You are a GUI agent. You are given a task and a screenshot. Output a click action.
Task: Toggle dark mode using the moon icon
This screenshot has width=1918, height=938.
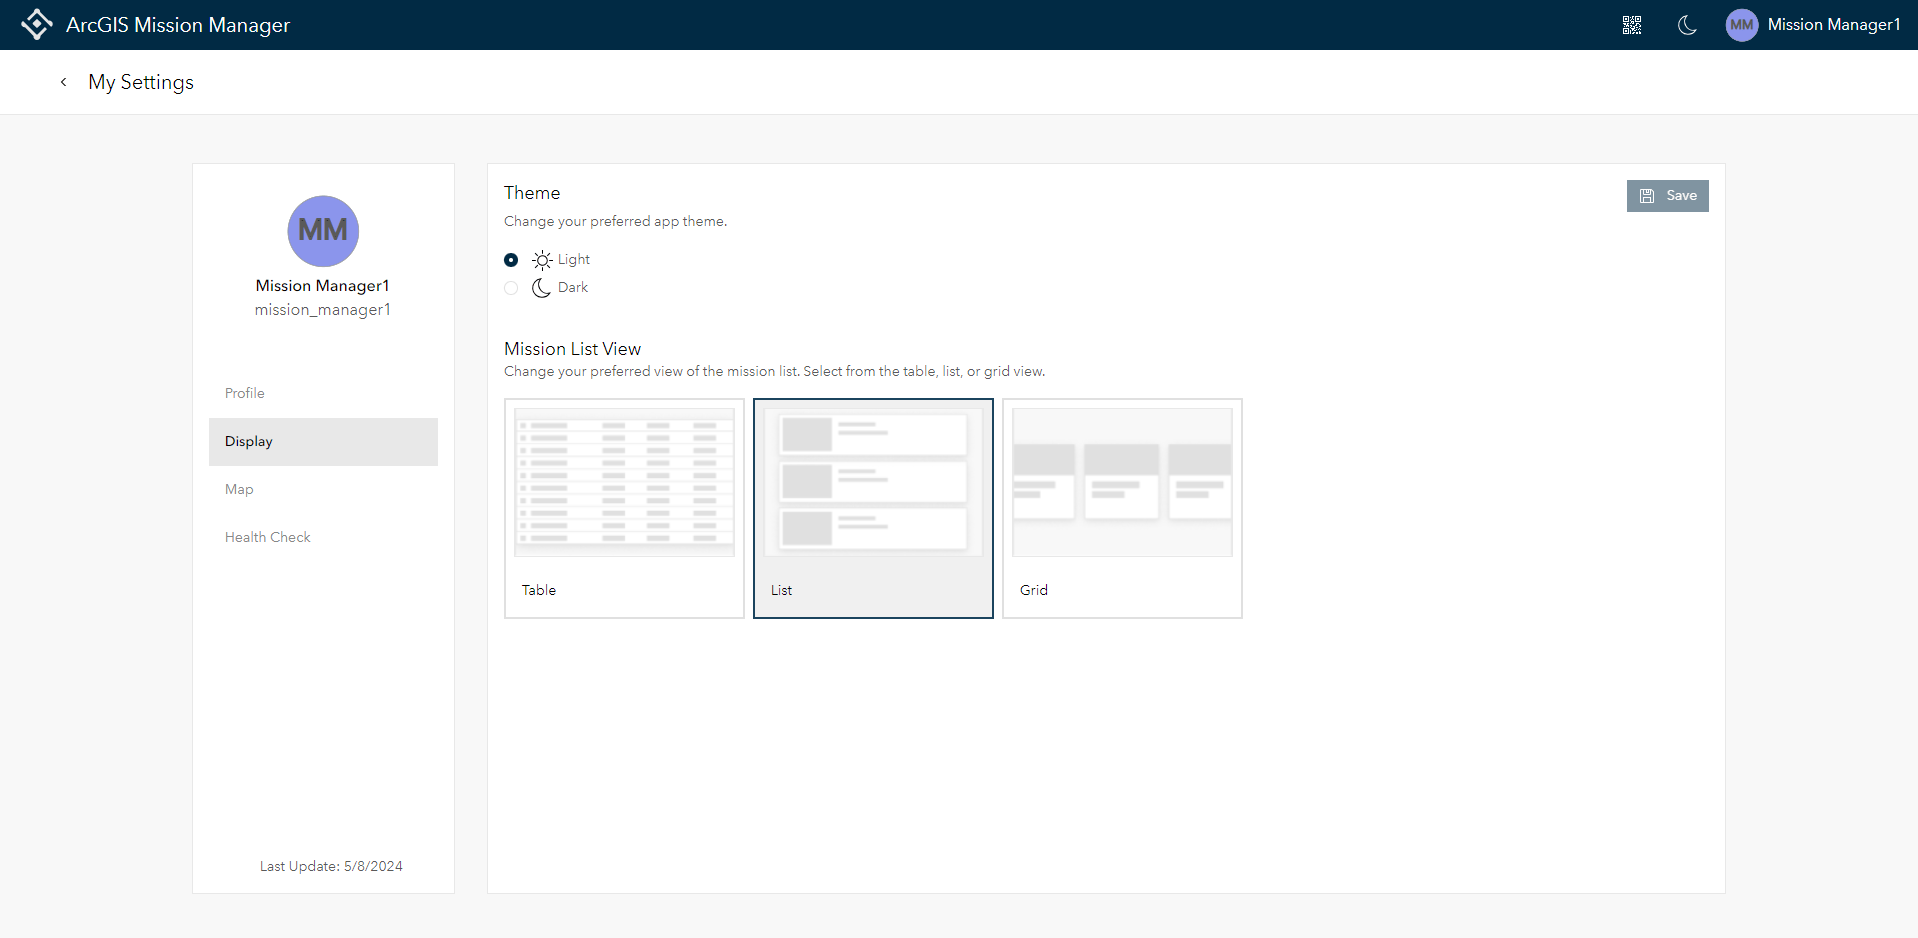pos(1687,25)
